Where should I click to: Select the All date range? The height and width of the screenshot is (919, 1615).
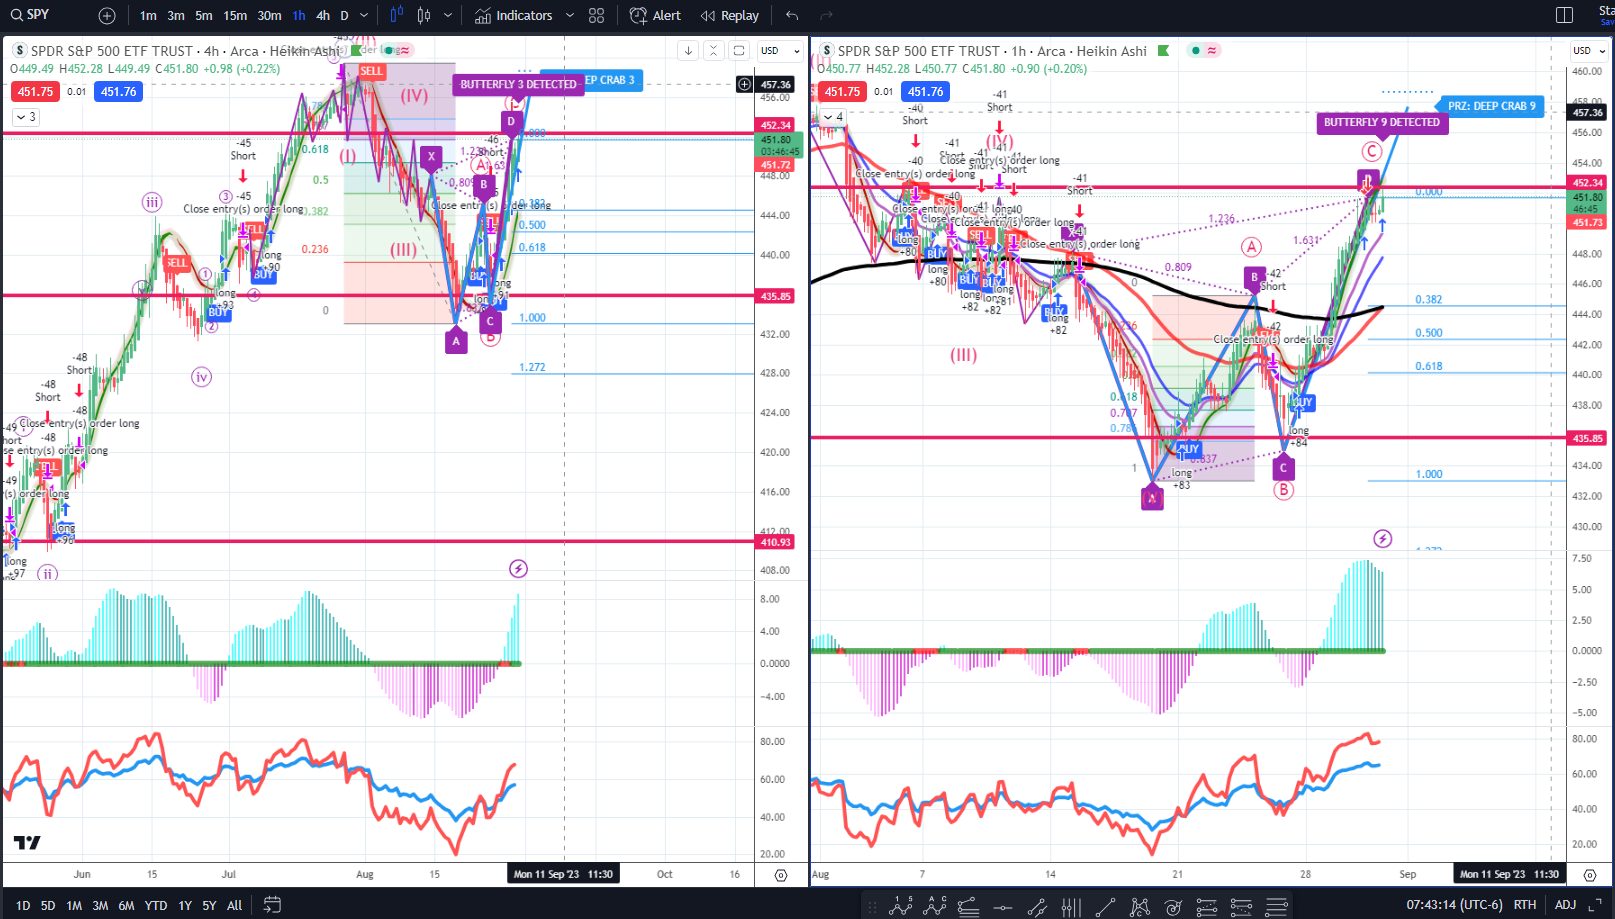[234, 906]
